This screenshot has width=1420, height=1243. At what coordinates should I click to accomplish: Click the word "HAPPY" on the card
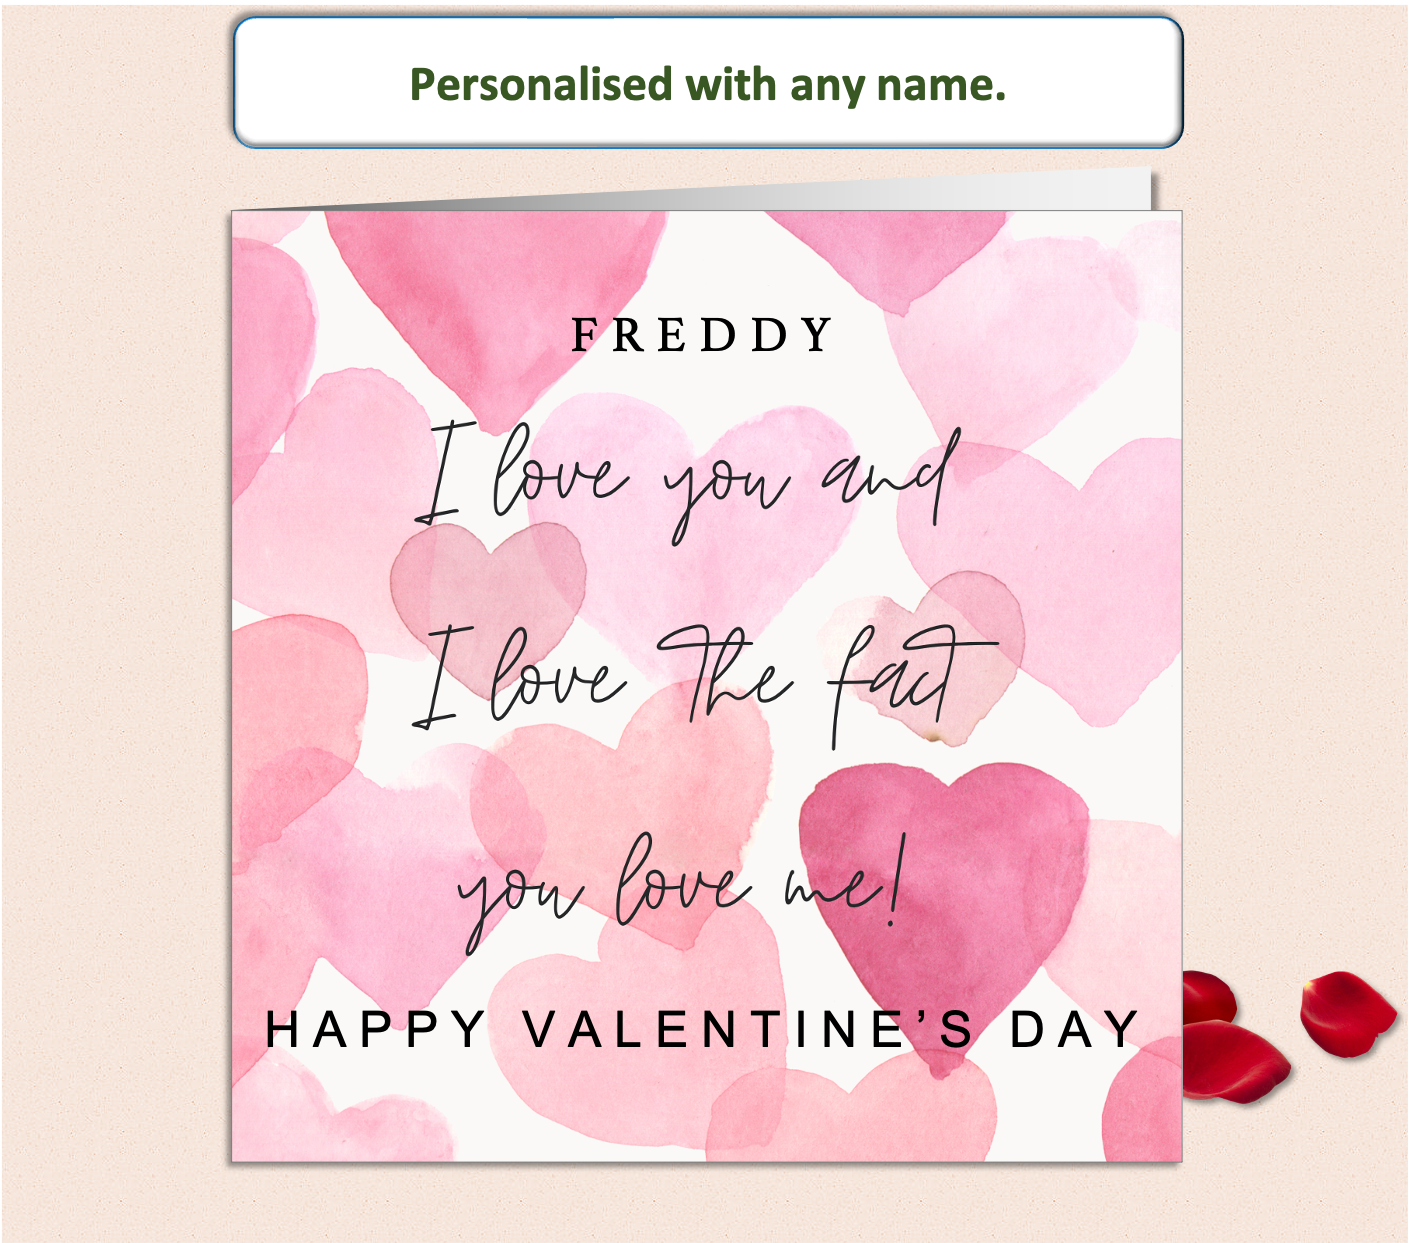[x=375, y=1030]
